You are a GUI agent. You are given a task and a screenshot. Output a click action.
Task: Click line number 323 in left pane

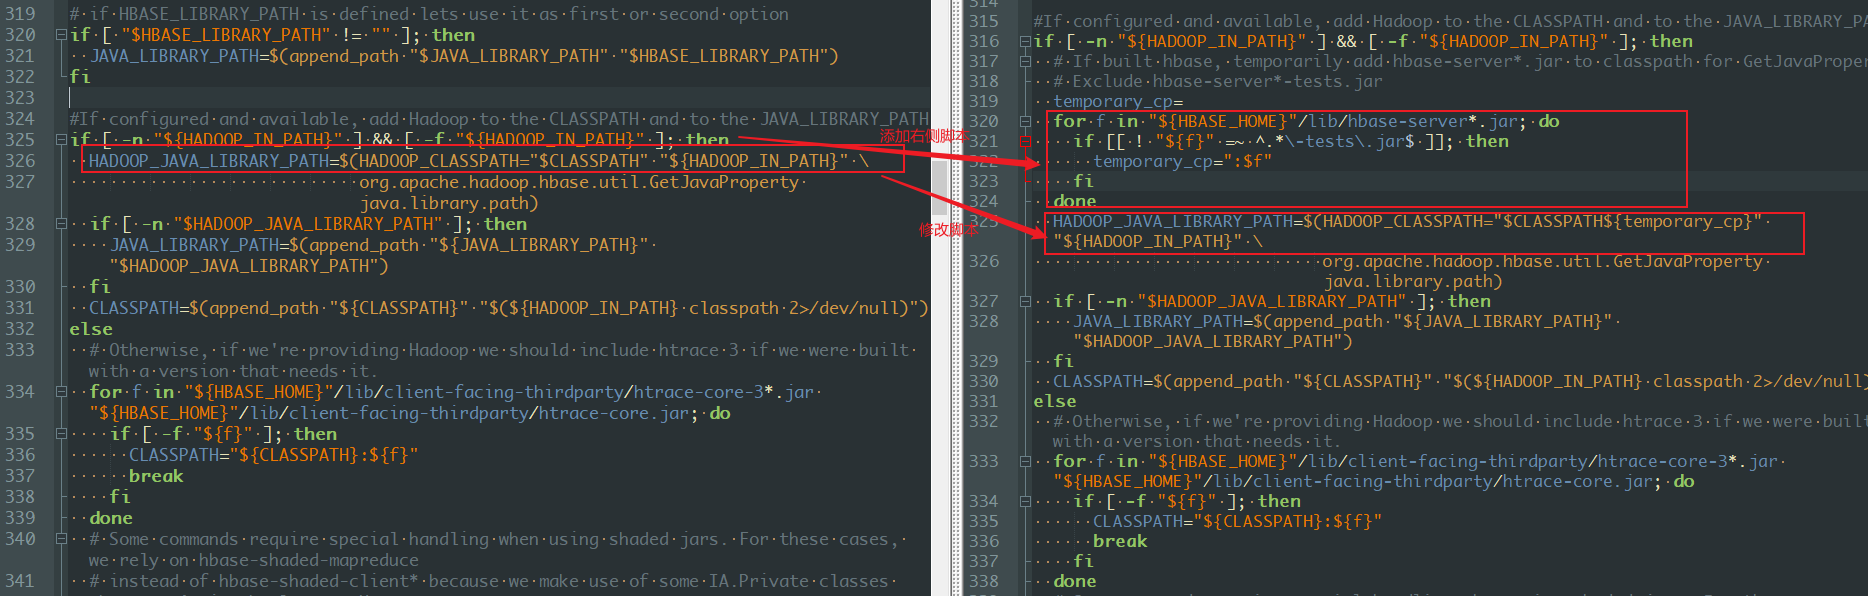coord(20,98)
